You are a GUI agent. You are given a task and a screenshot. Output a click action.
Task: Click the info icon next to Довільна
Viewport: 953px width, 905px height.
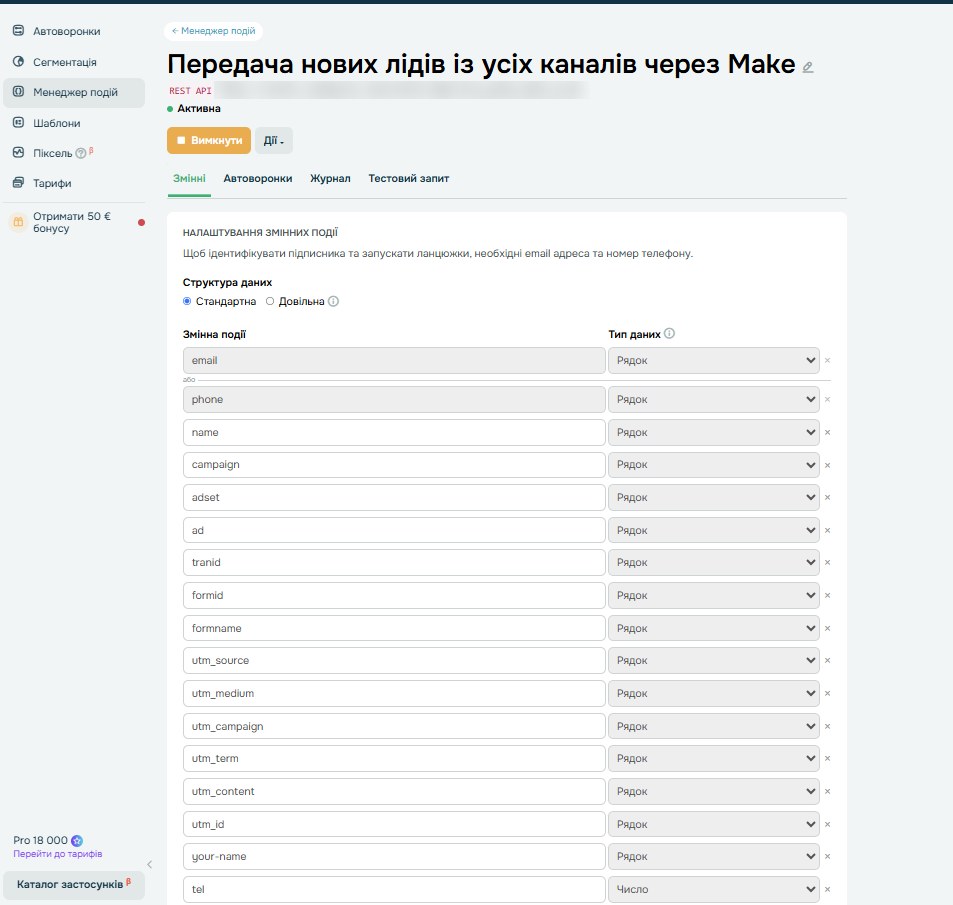333,301
